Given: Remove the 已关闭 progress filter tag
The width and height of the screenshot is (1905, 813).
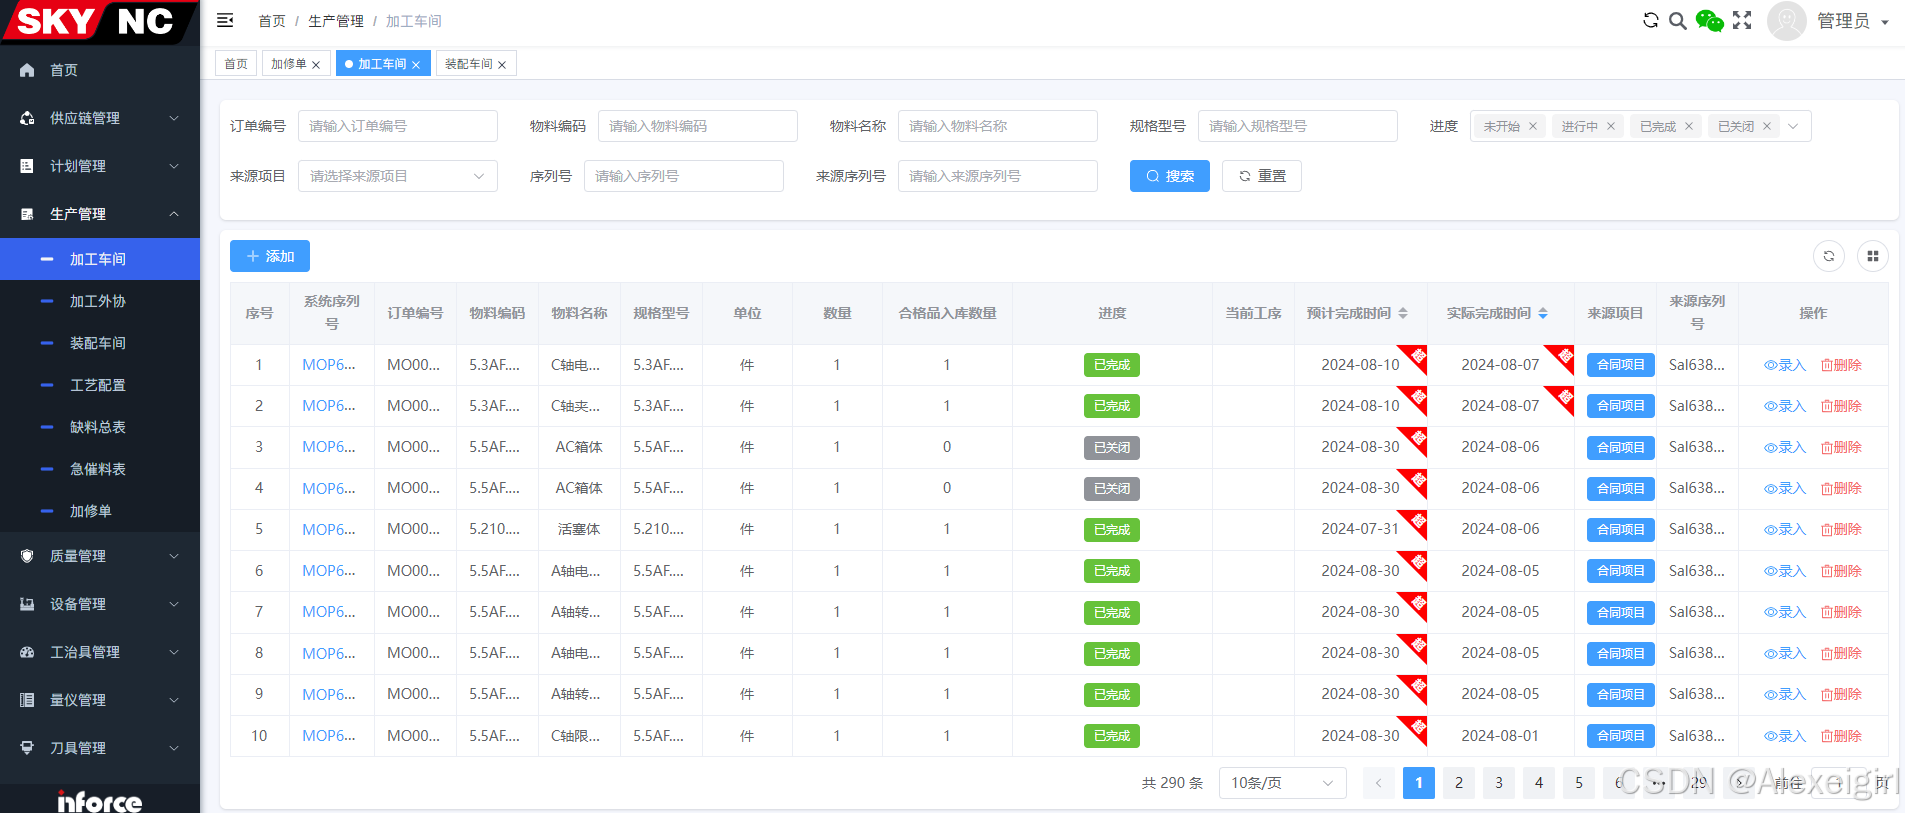Looking at the screenshot, I should pyautogui.click(x=1767, y=126).
